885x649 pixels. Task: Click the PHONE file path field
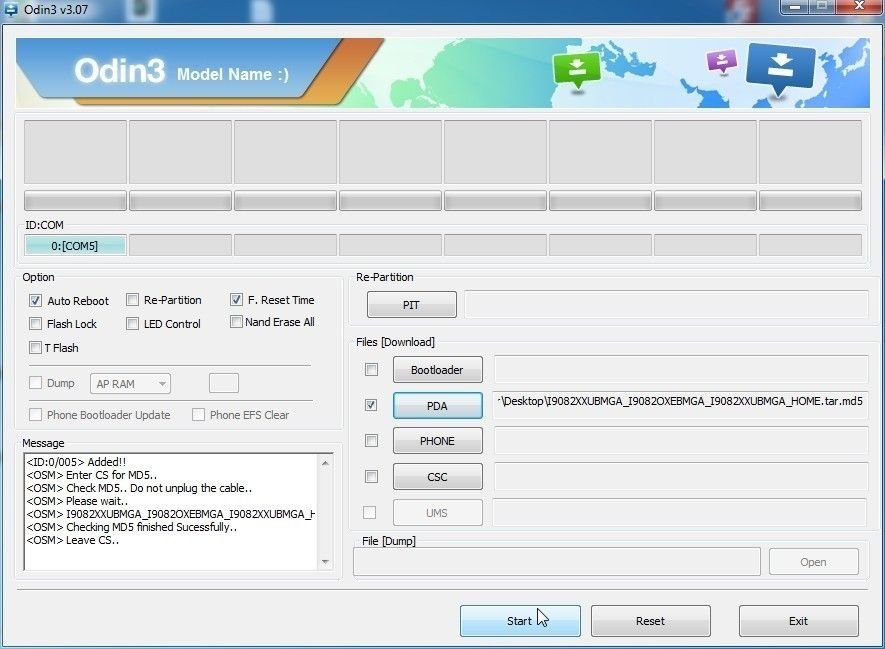[x=680, y=441]
